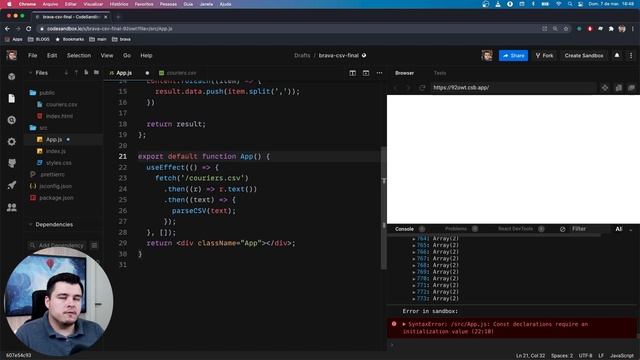The width and height of the screenshot is (640, 360).
Task: Open the file Explorer in the activity bar
Action: pos(11,98)
